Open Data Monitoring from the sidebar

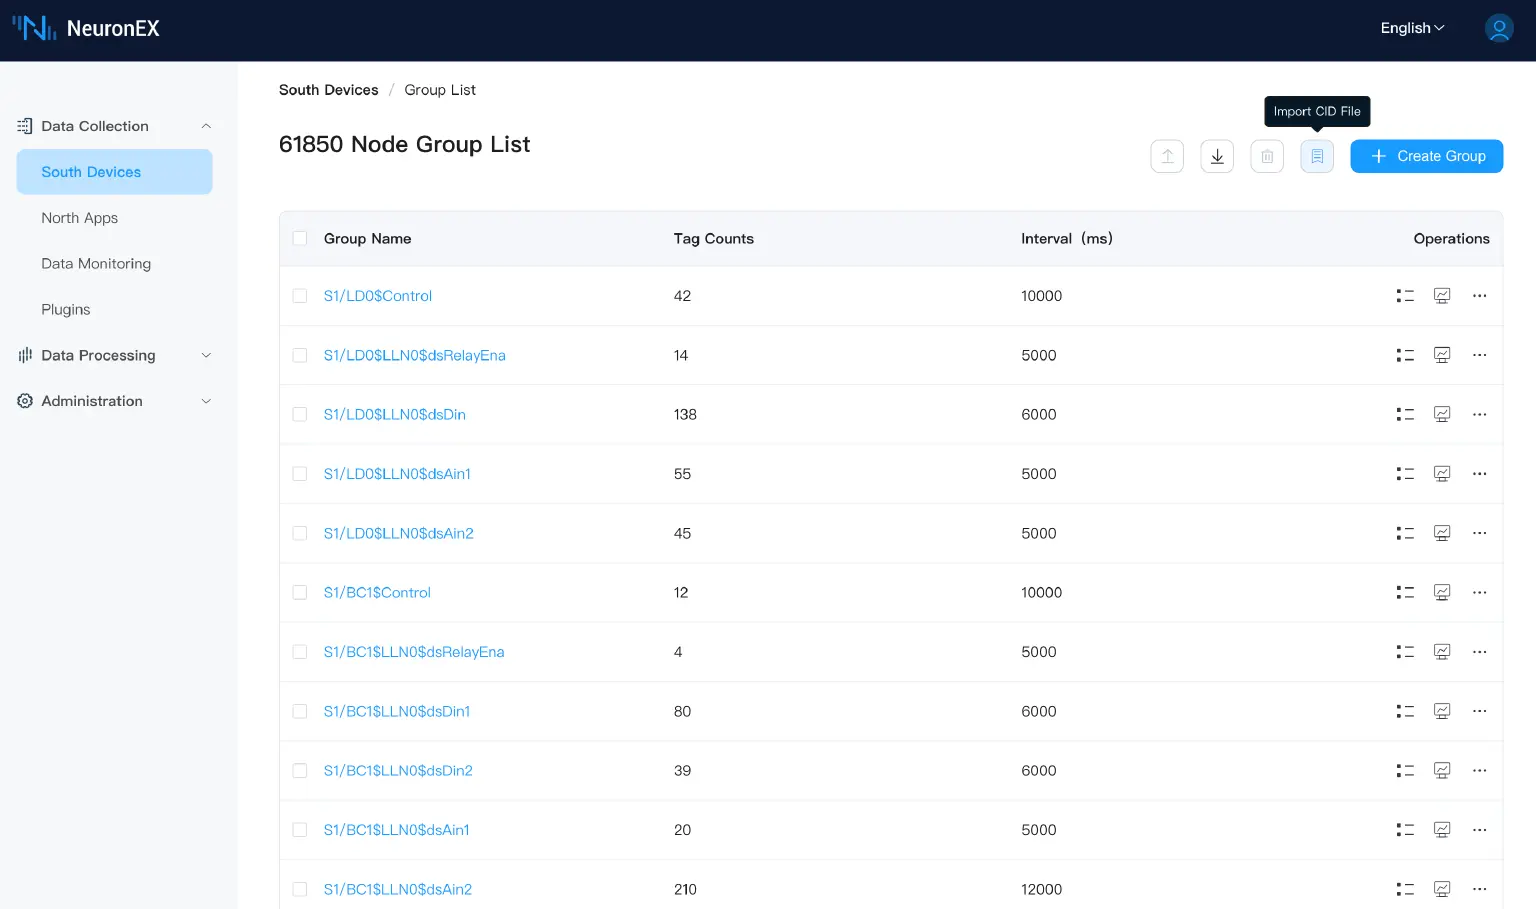tap(96, 264)
